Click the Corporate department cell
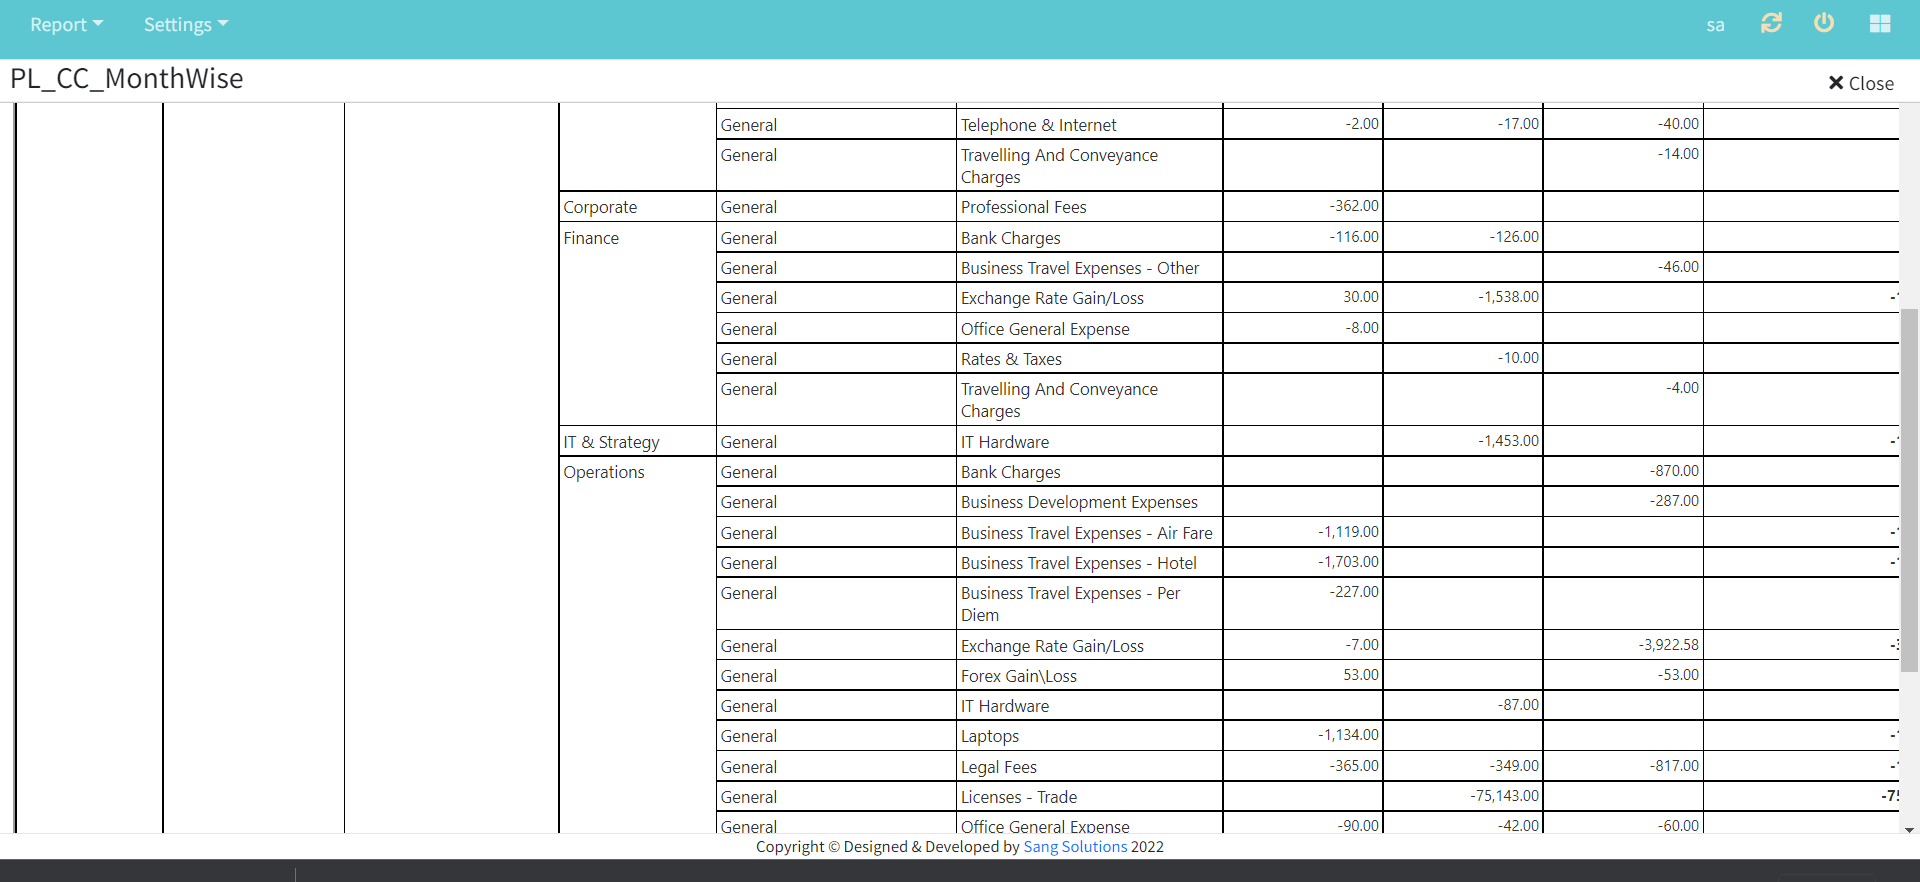Viewport: 1920px width, 882px height. [600, 207]
